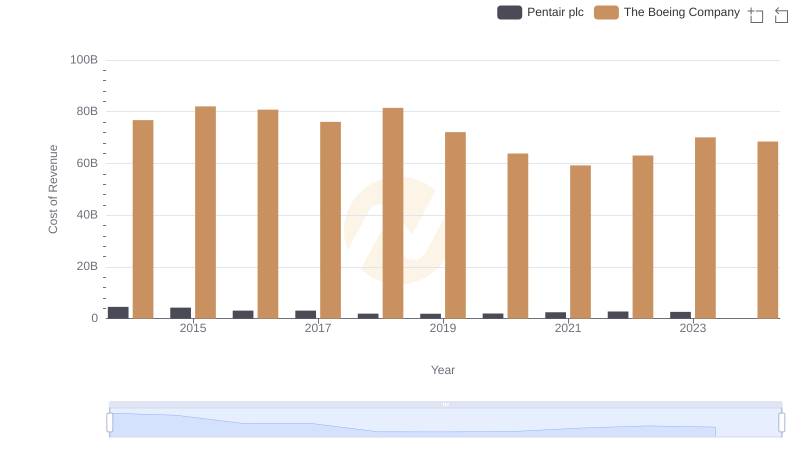Click the 2016 Boeing orange bar
This screenshot has width=800, height=461.
tap(268, 214)
